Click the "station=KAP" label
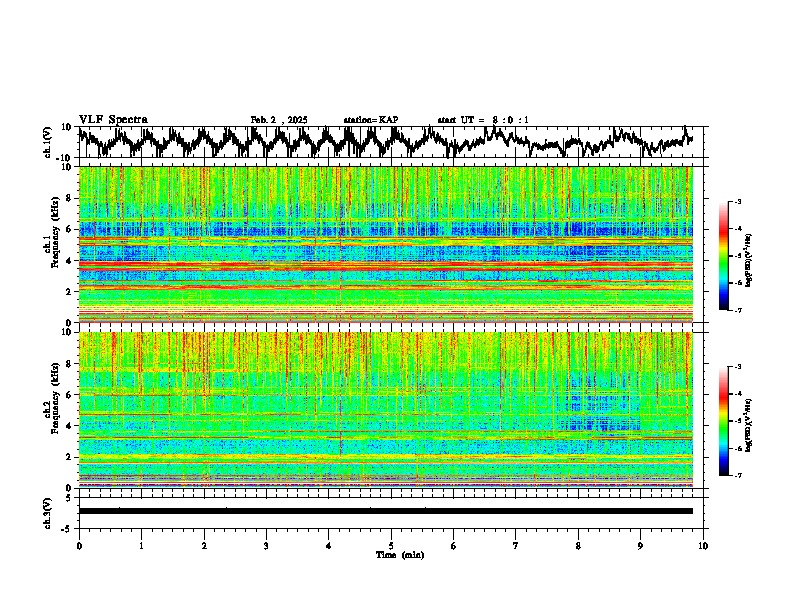The width and height of the screenshot is (792, 612). pyautogui.click(x=371, y=120)
